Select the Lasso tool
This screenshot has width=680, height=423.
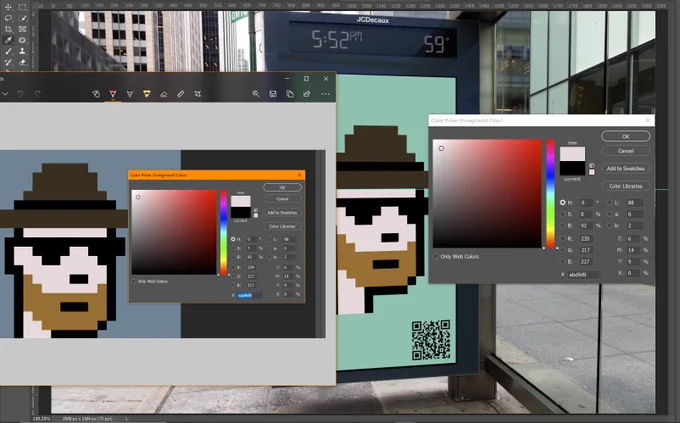8,18
